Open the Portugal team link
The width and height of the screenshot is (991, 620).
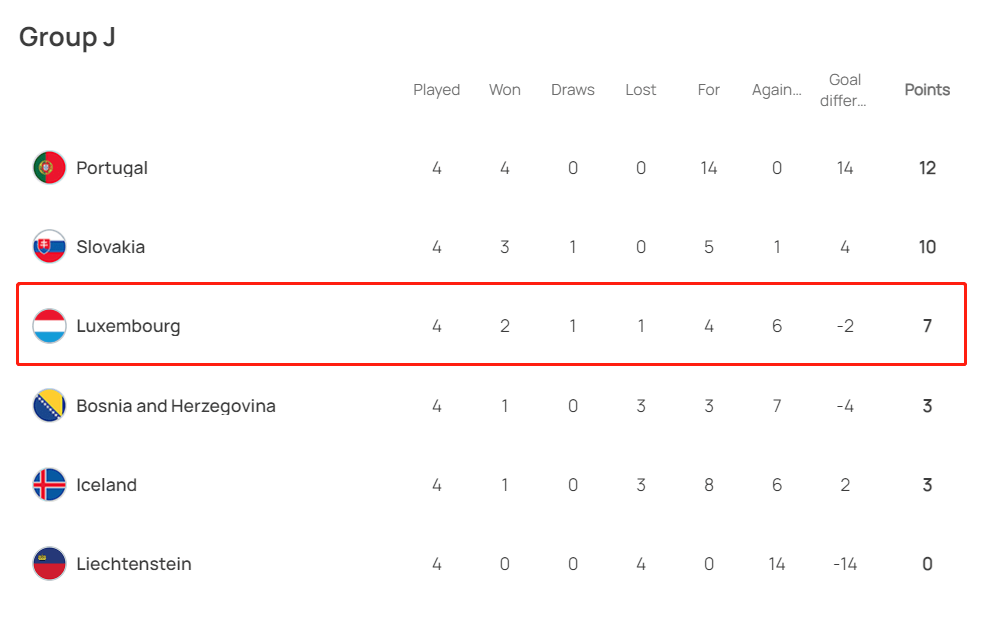(x=112, y=168)
